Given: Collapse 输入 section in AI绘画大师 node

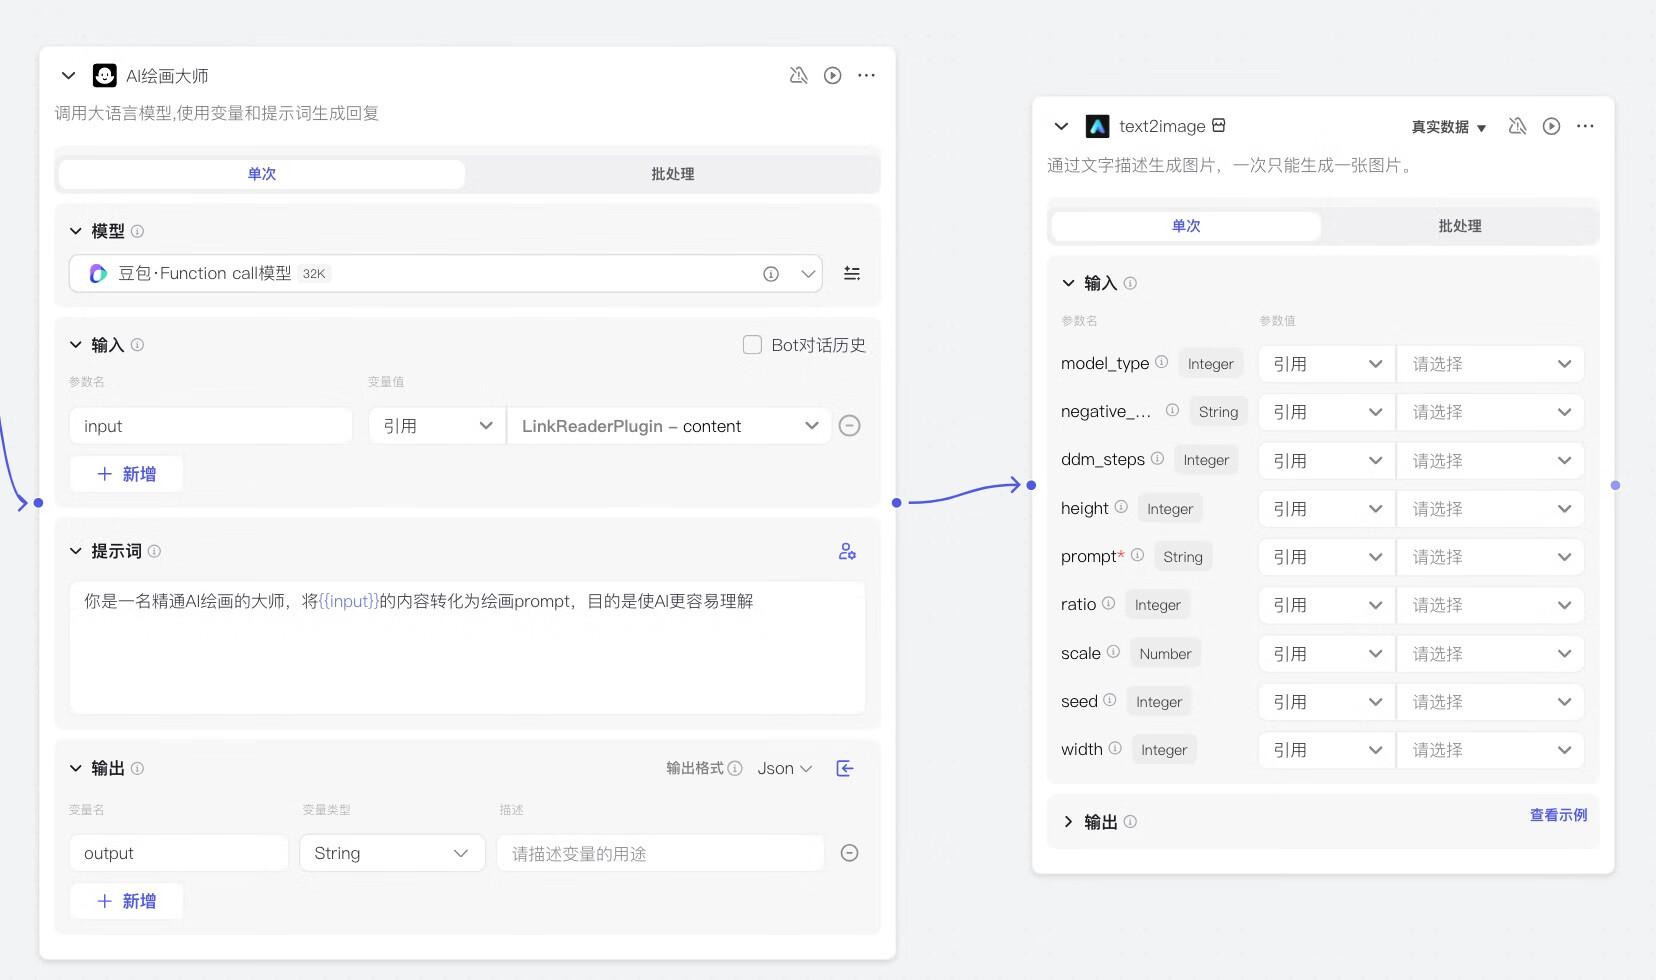Looking at the screenshot, I should [x=75, y=345].
